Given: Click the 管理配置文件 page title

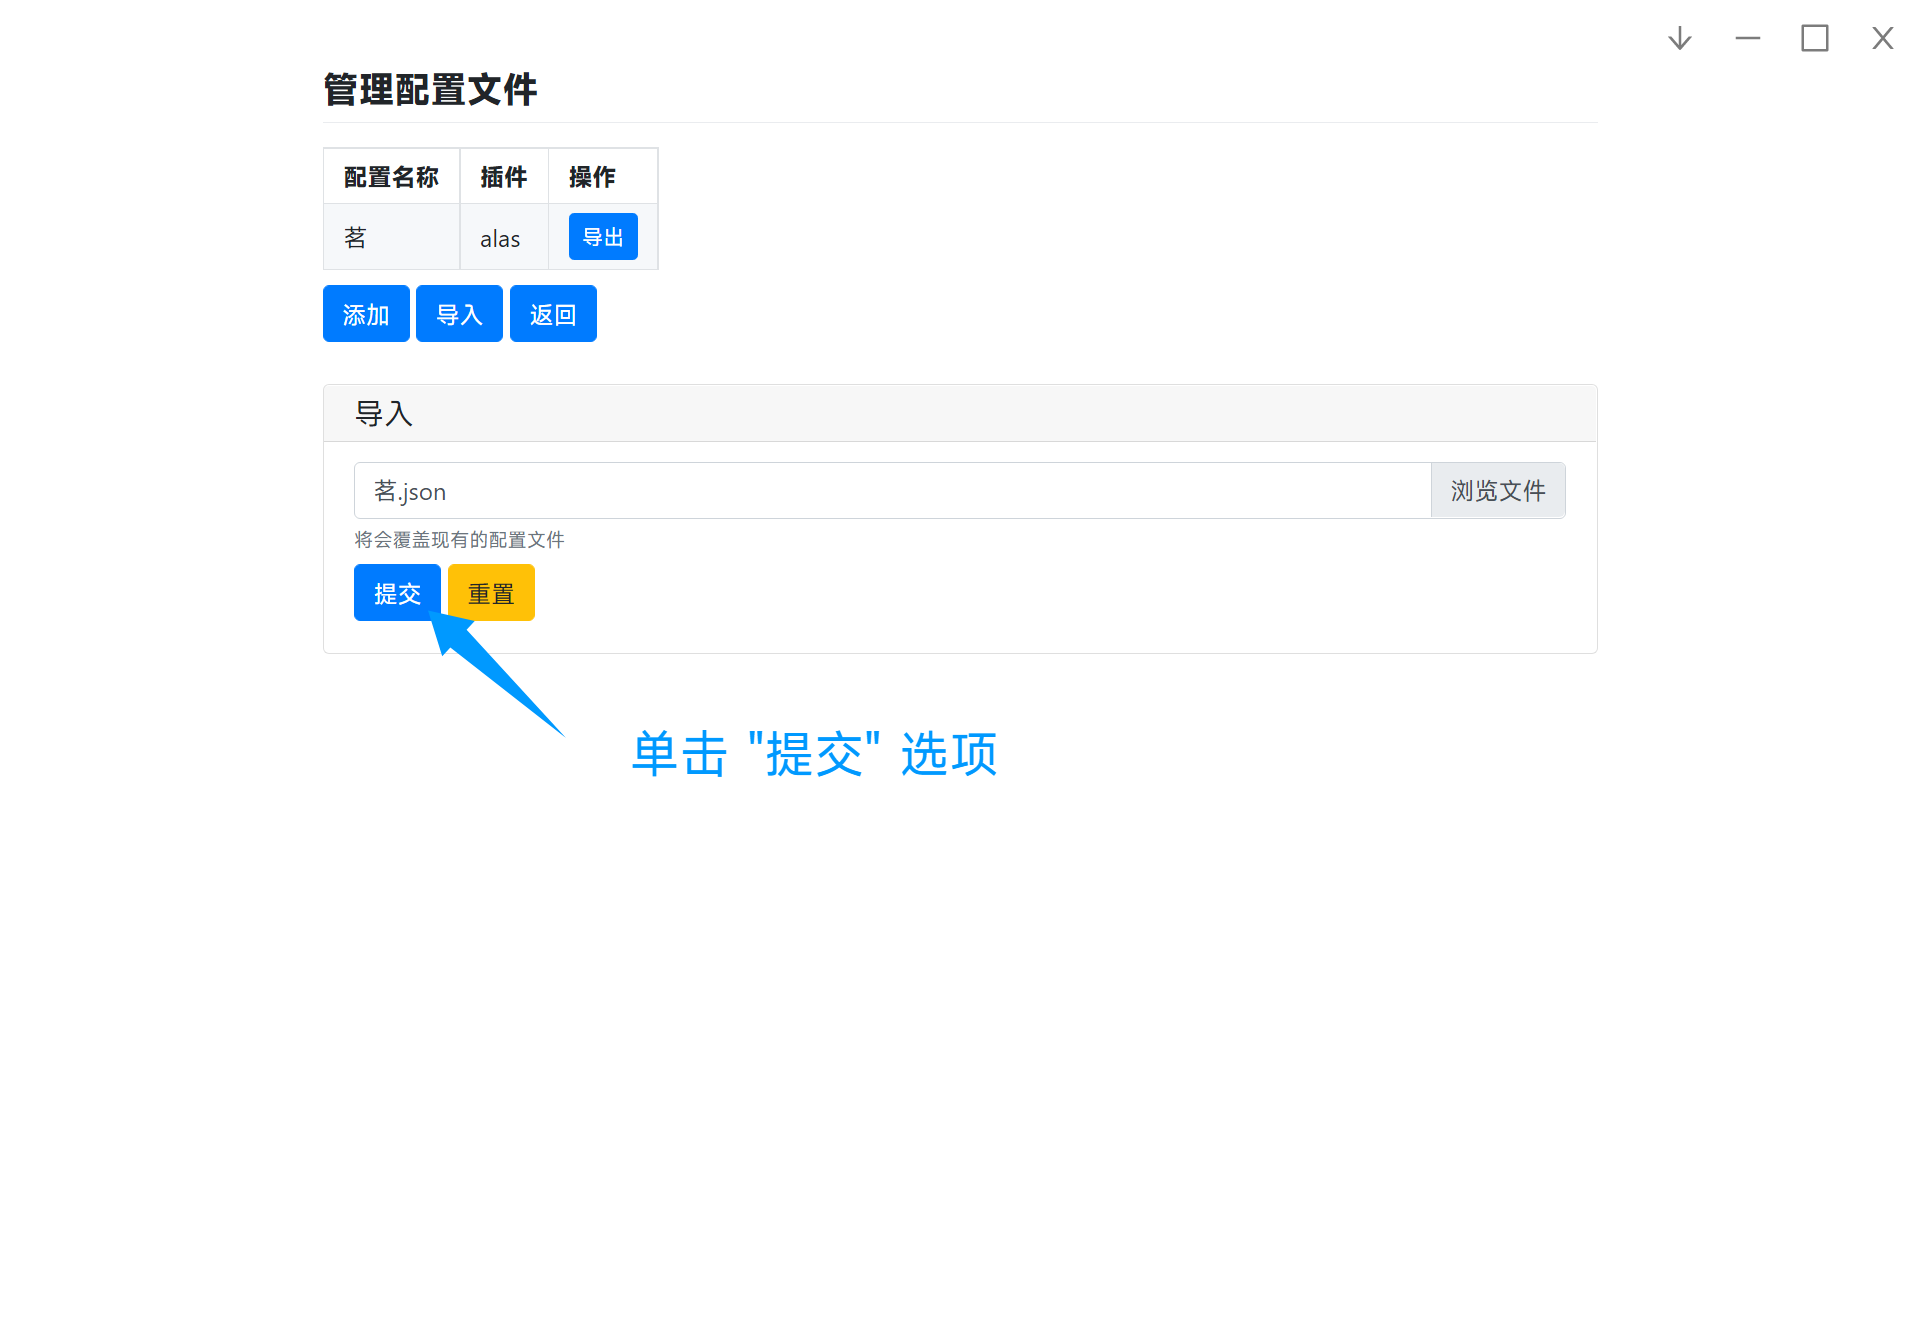Looking at the screenshot, I should tap(430, 90).
